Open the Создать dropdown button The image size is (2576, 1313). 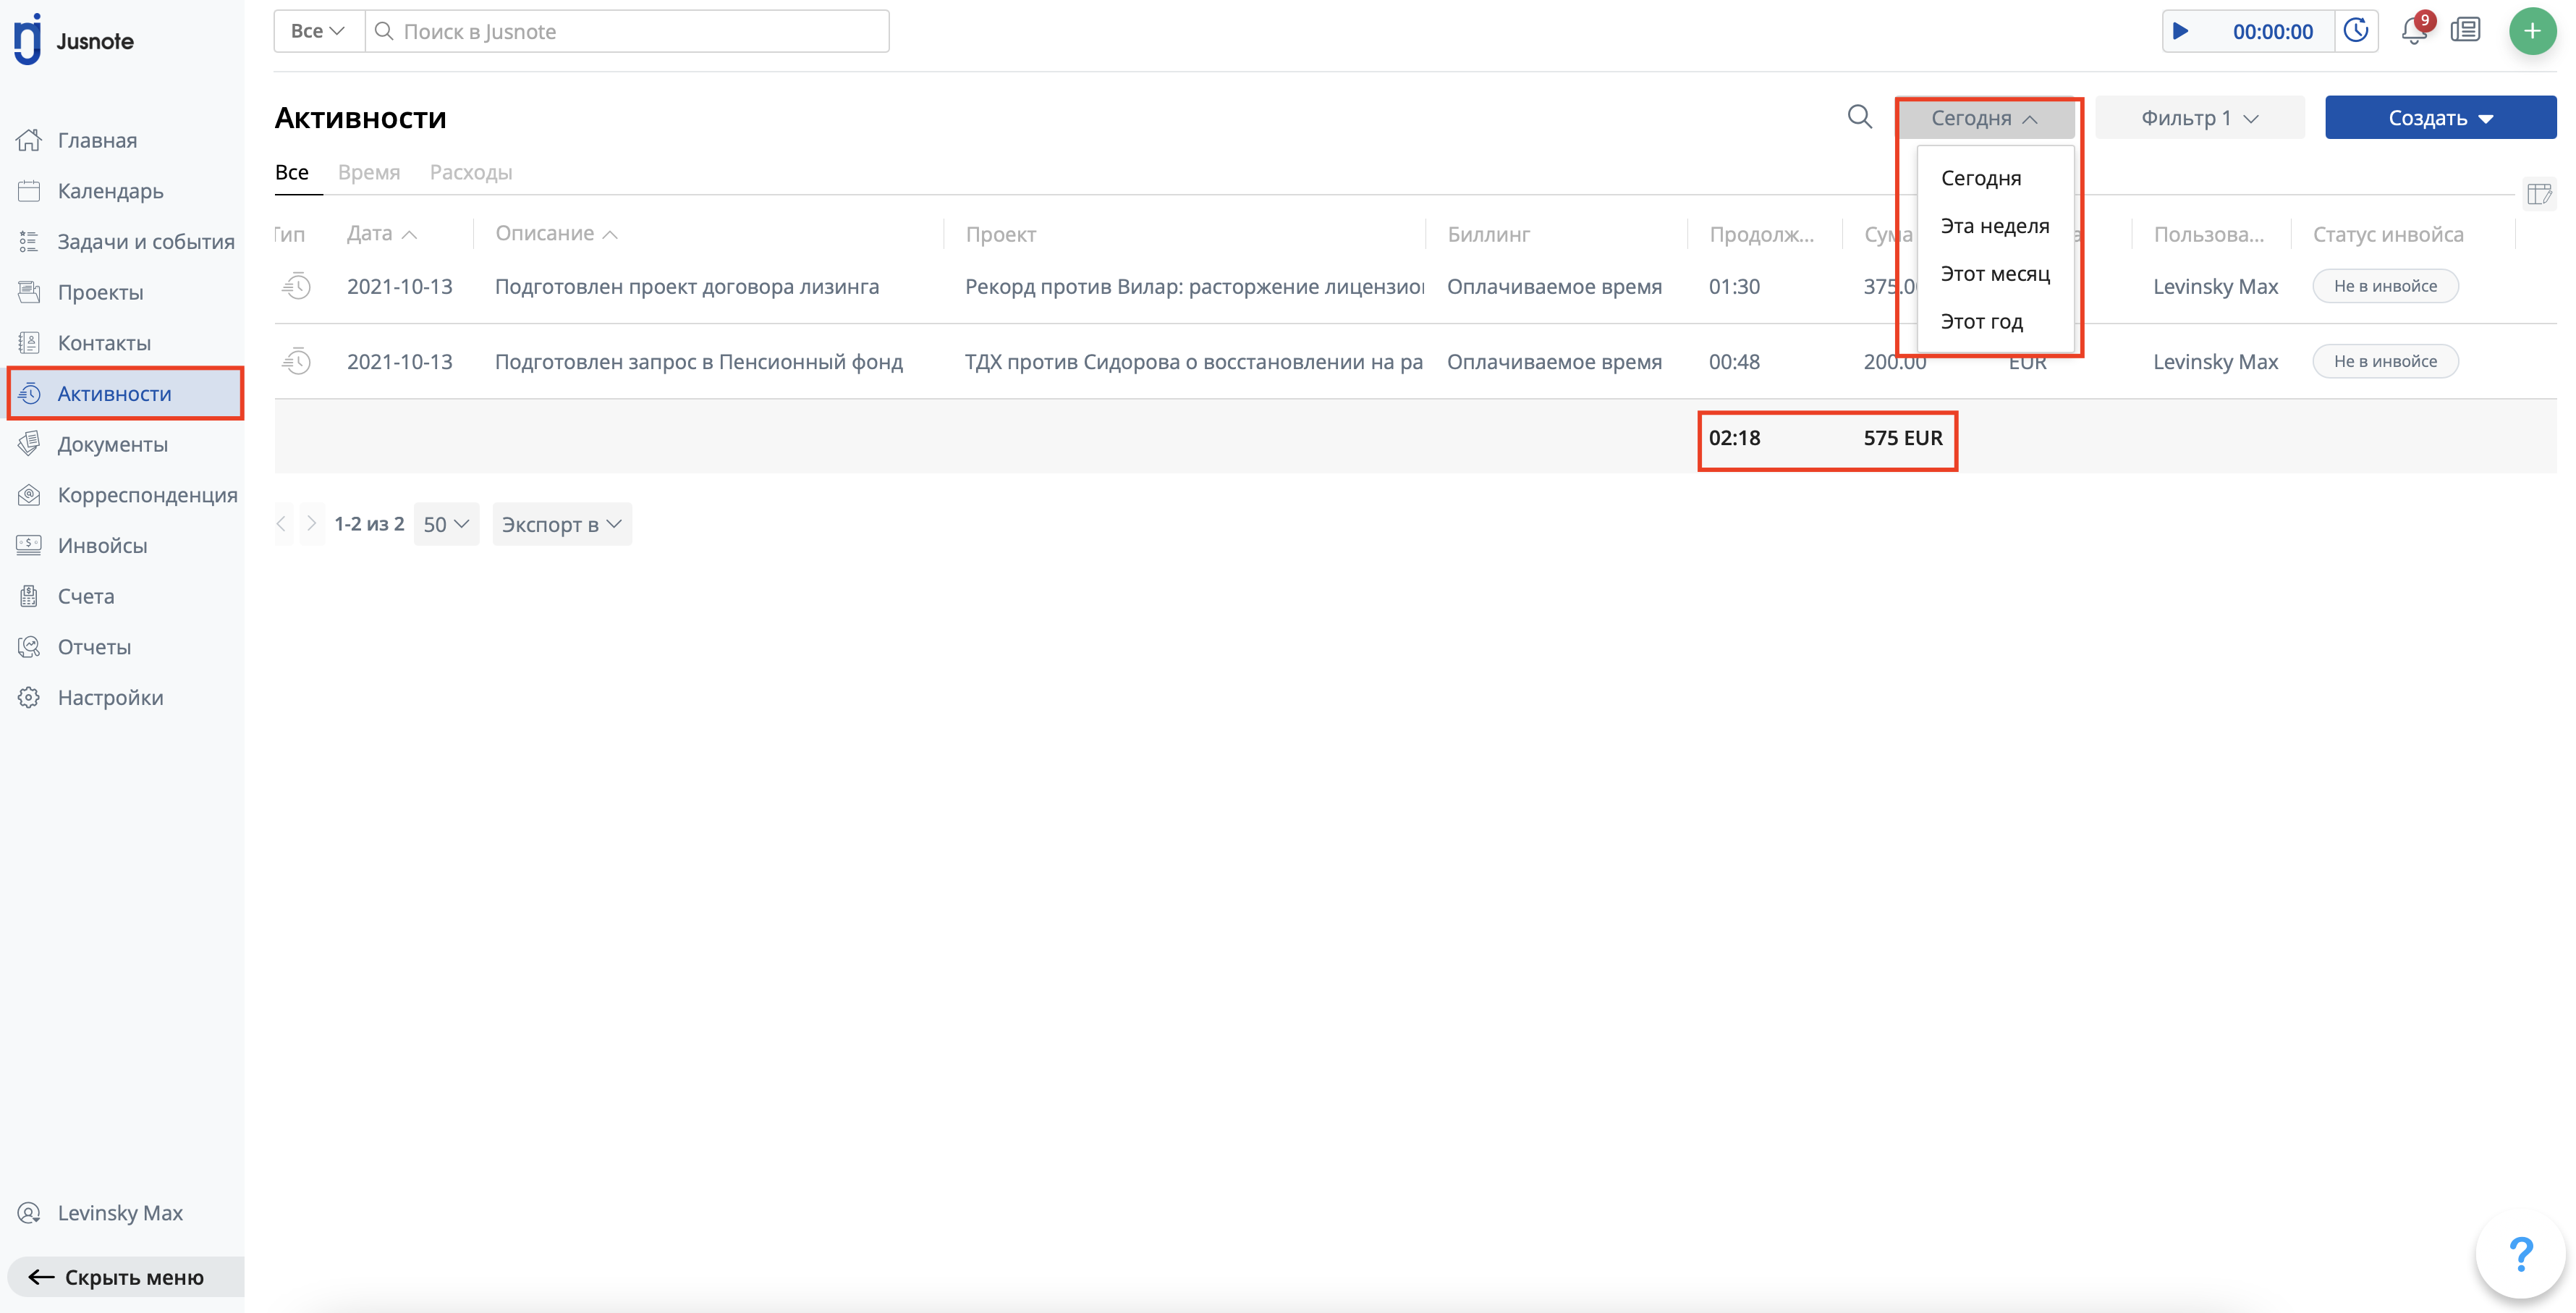click(x=2440, y=118)
